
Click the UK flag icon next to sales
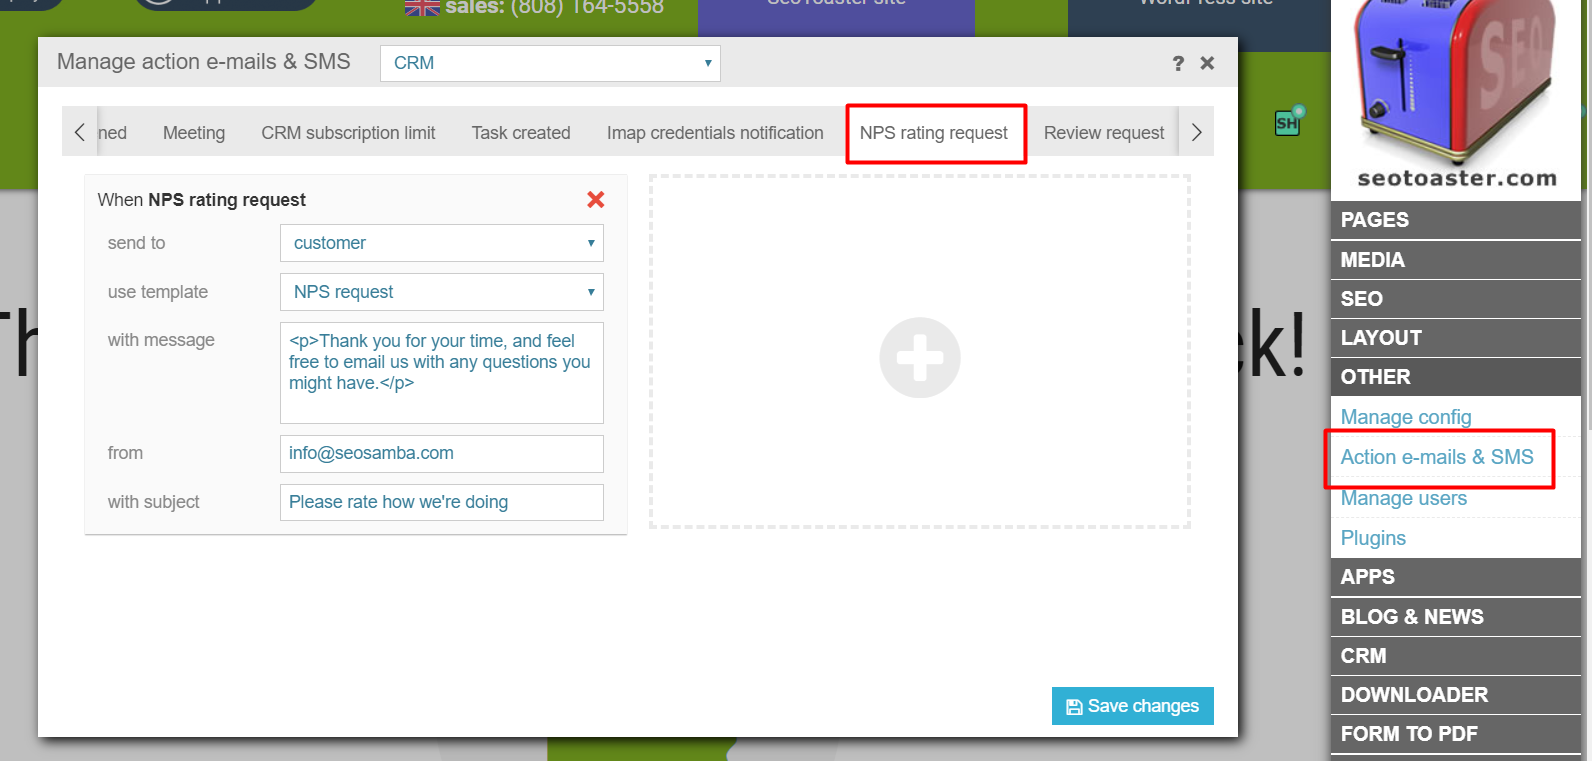[422, 8]
